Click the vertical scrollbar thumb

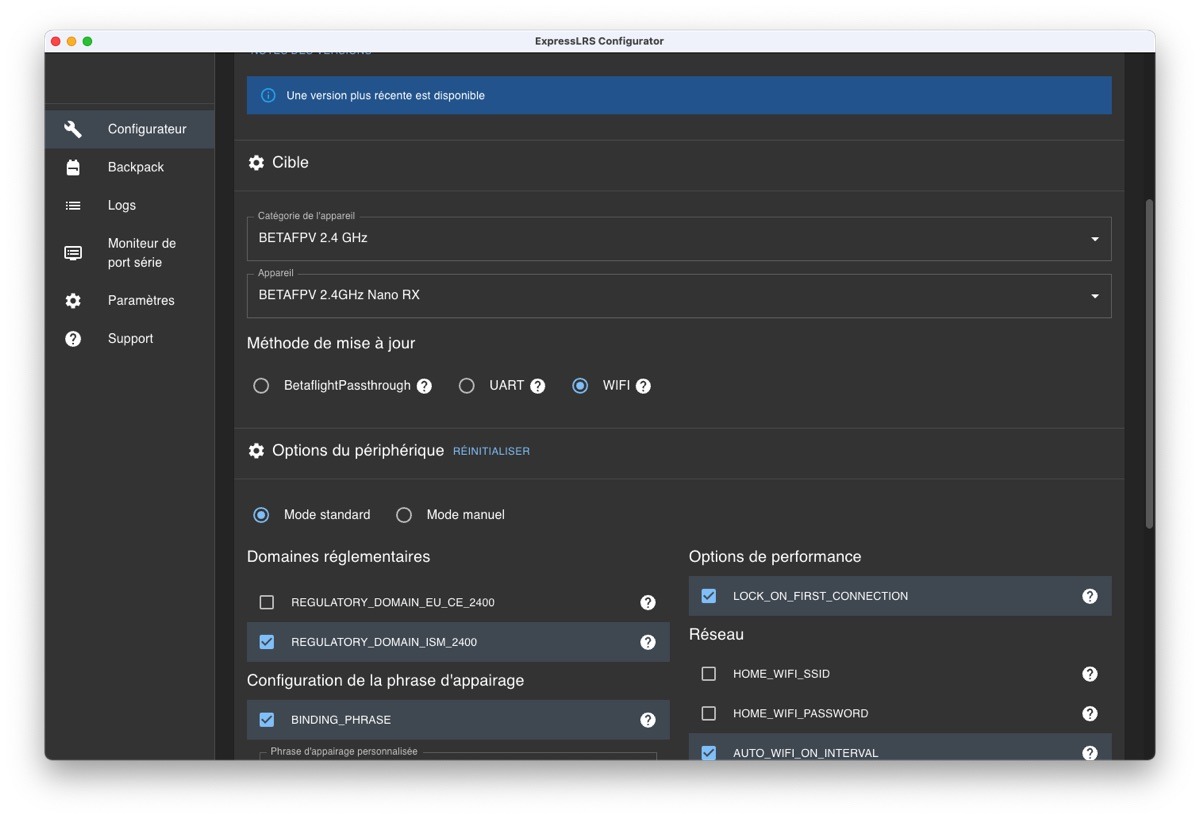1150,364
